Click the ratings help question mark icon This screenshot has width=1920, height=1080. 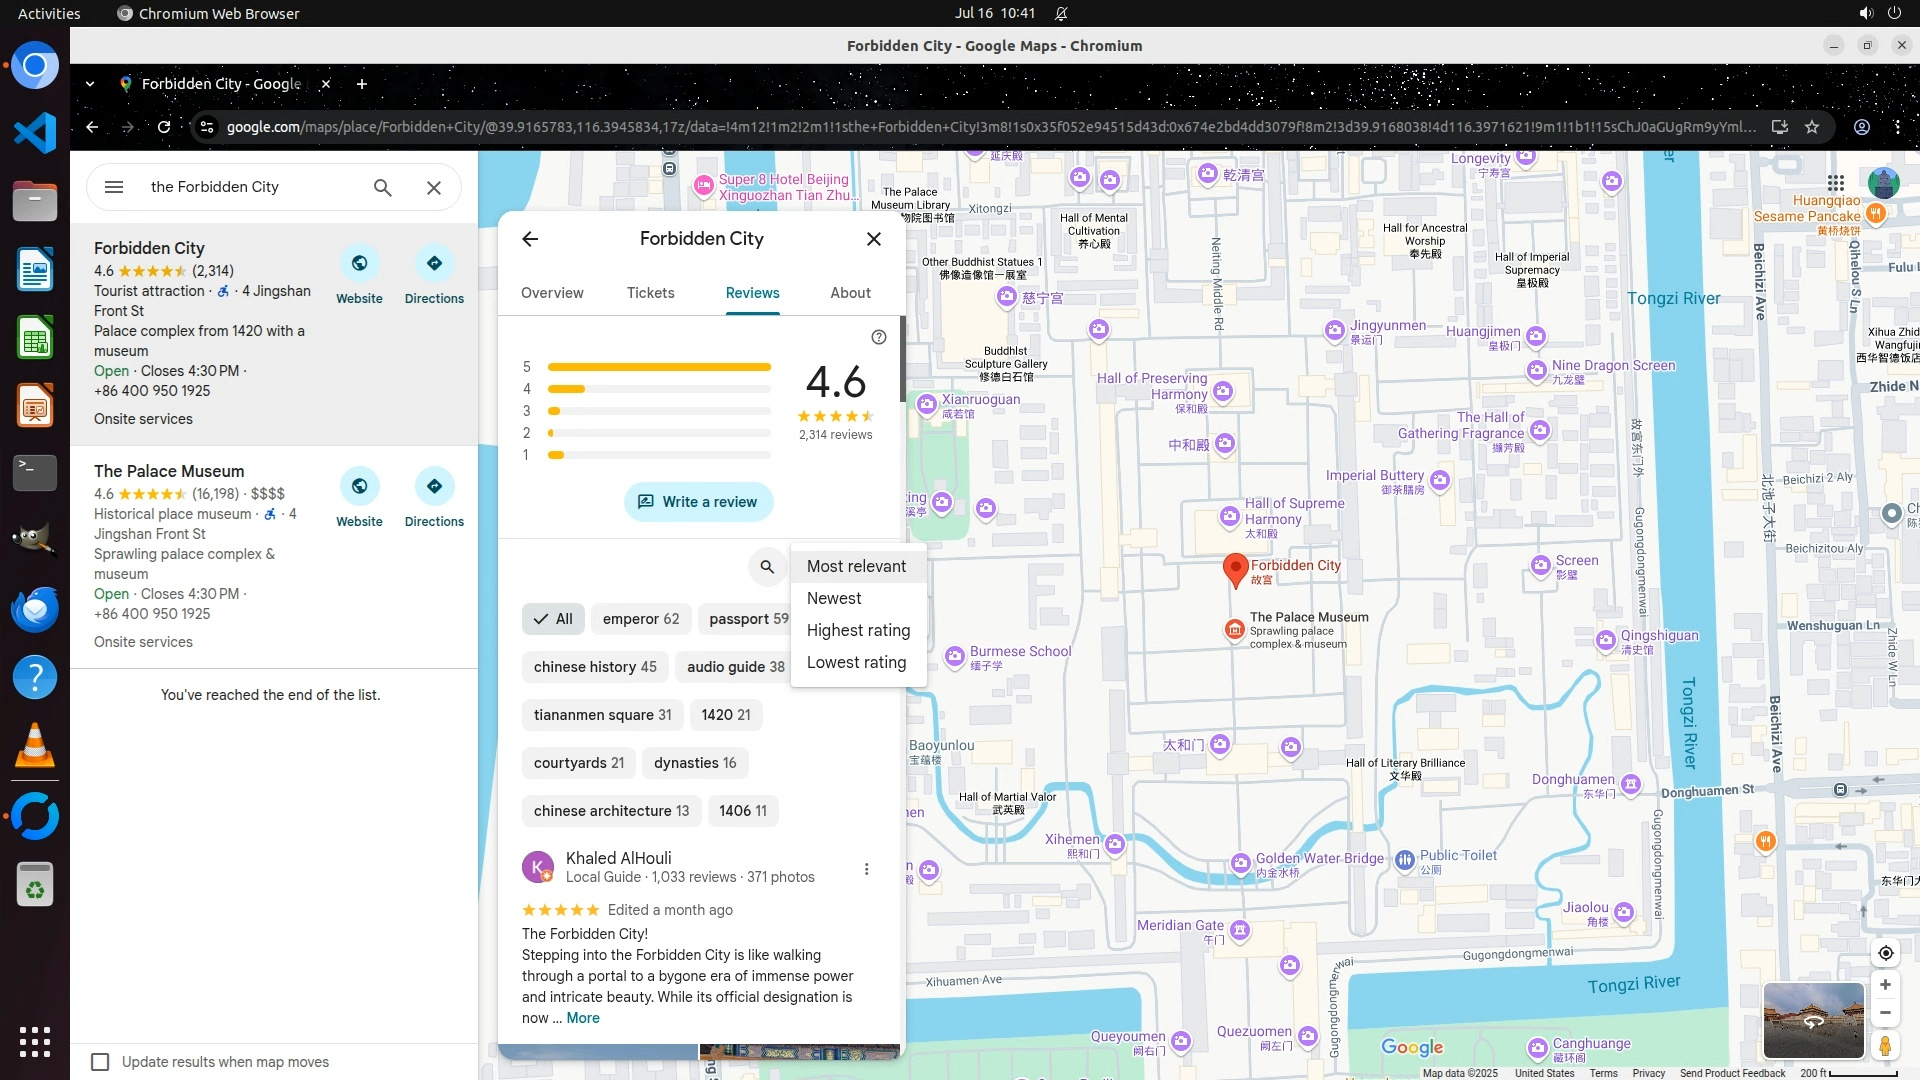(879, 337)
